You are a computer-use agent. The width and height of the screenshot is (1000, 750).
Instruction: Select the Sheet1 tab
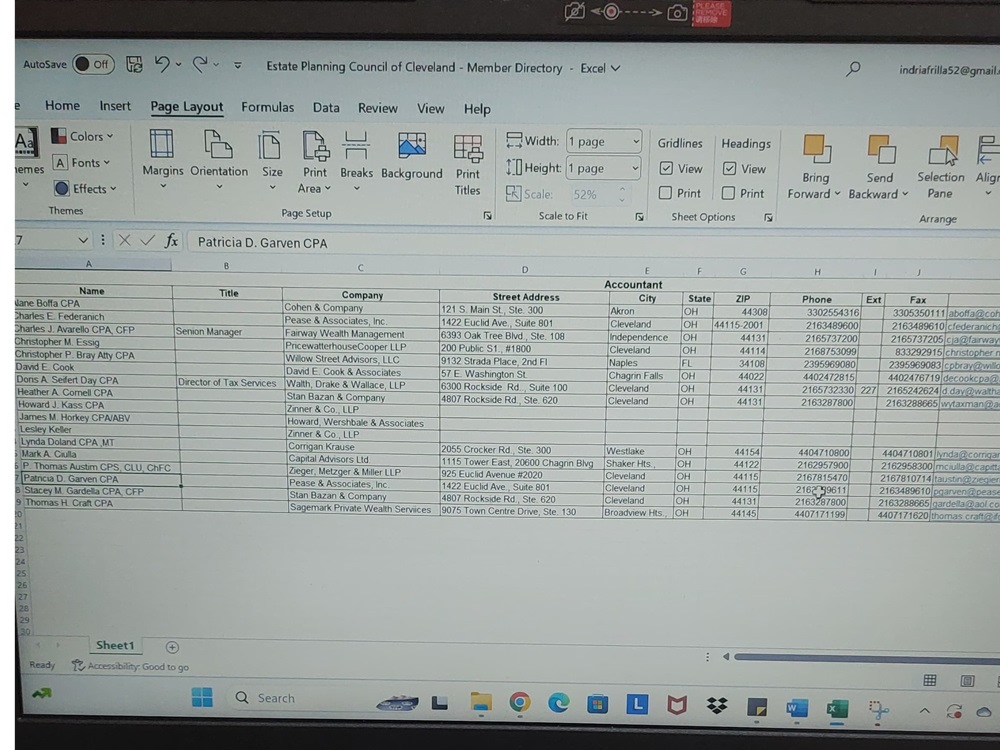(x=115, y=645)
